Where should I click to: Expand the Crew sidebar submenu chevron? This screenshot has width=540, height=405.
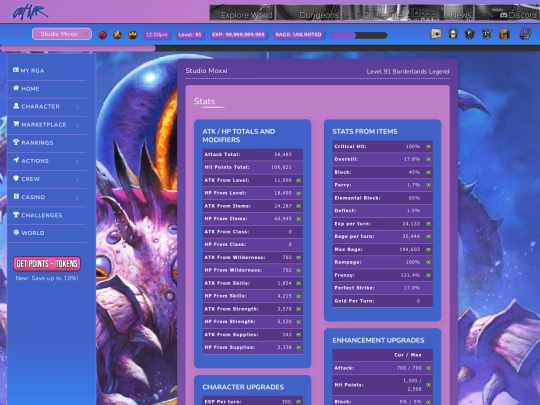[x=77, y=179]
